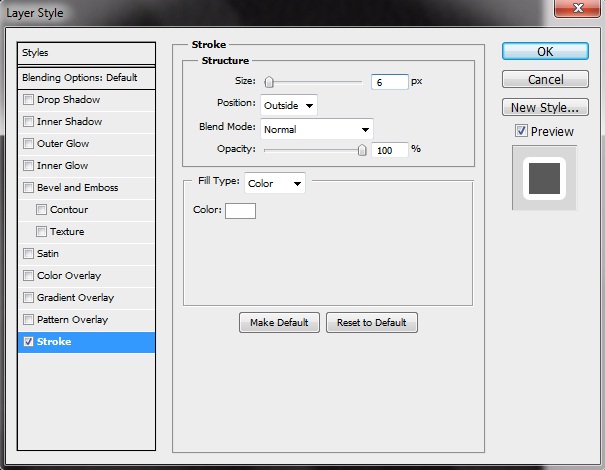Click the Size slider handle
This screenshot has height=470, width=605.
pyautogui.click(x=269, y=82)
